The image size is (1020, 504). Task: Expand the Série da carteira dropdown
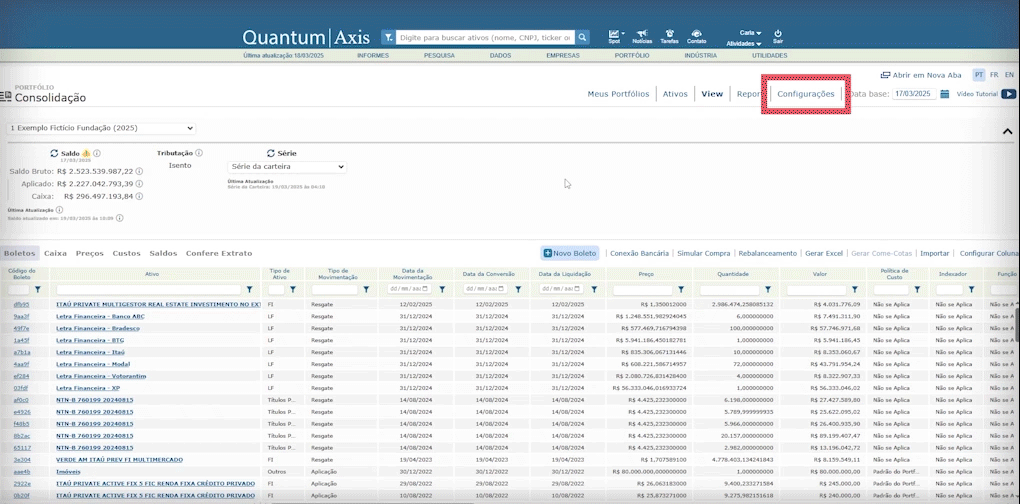[287, 167]
